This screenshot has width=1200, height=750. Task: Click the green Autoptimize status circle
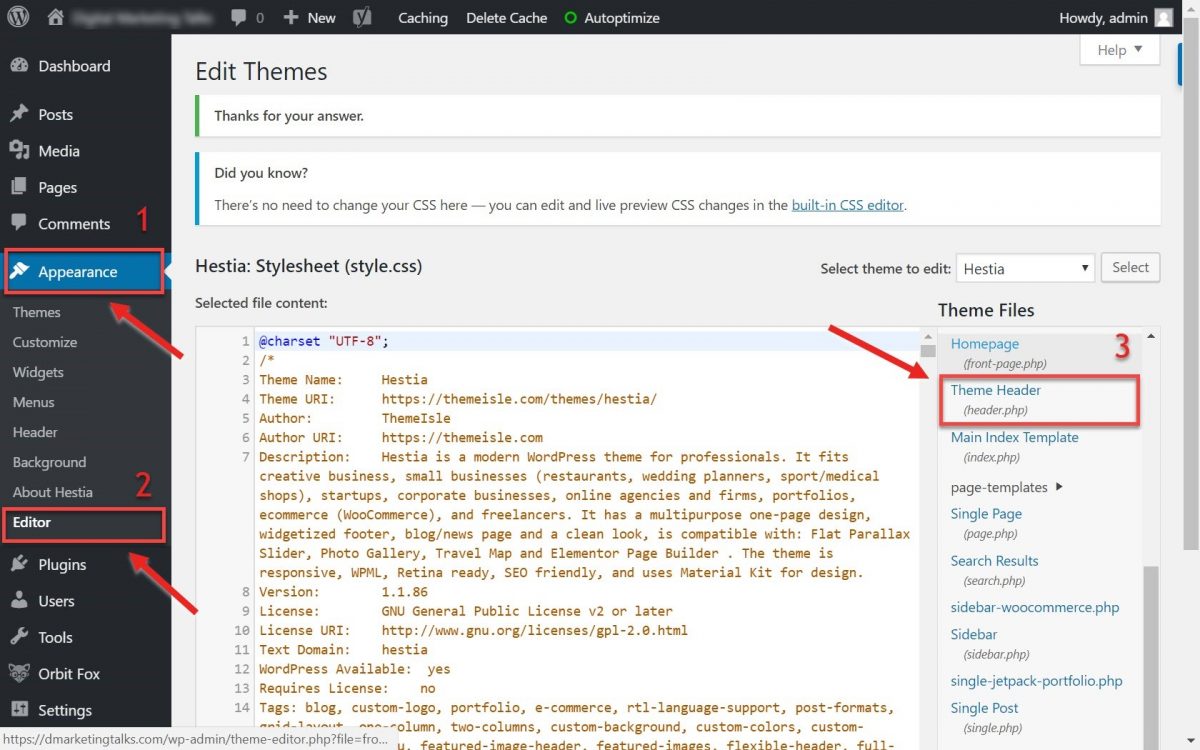[x=571, y=18]
